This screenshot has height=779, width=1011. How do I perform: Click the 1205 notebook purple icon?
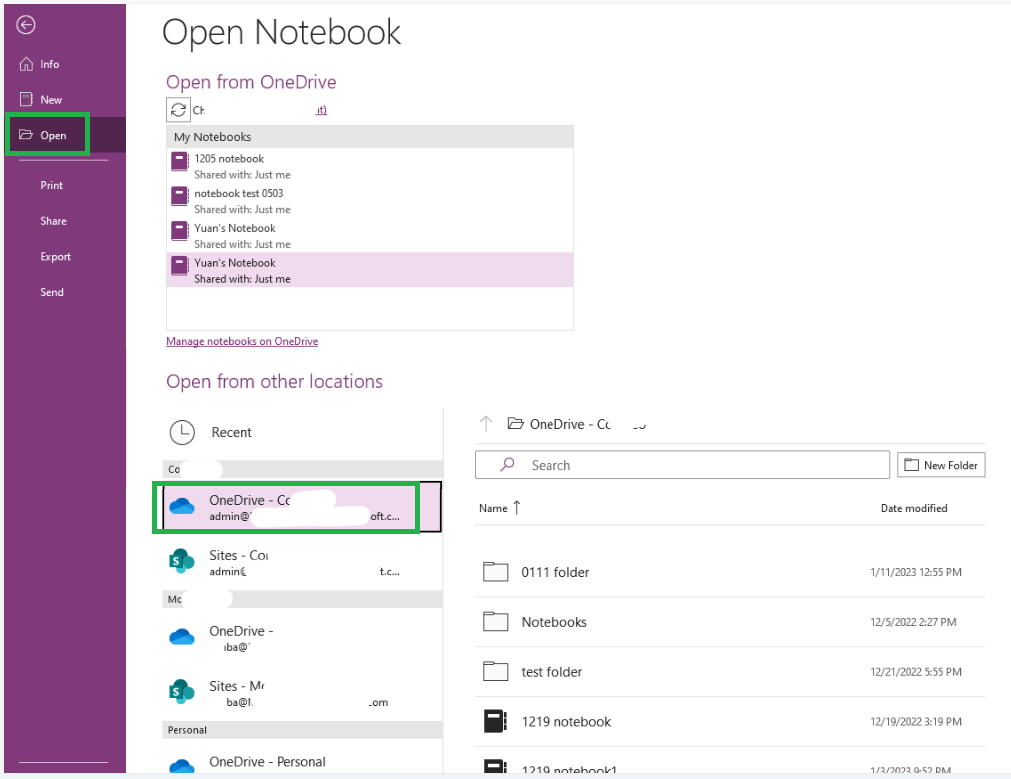[179, 161]
